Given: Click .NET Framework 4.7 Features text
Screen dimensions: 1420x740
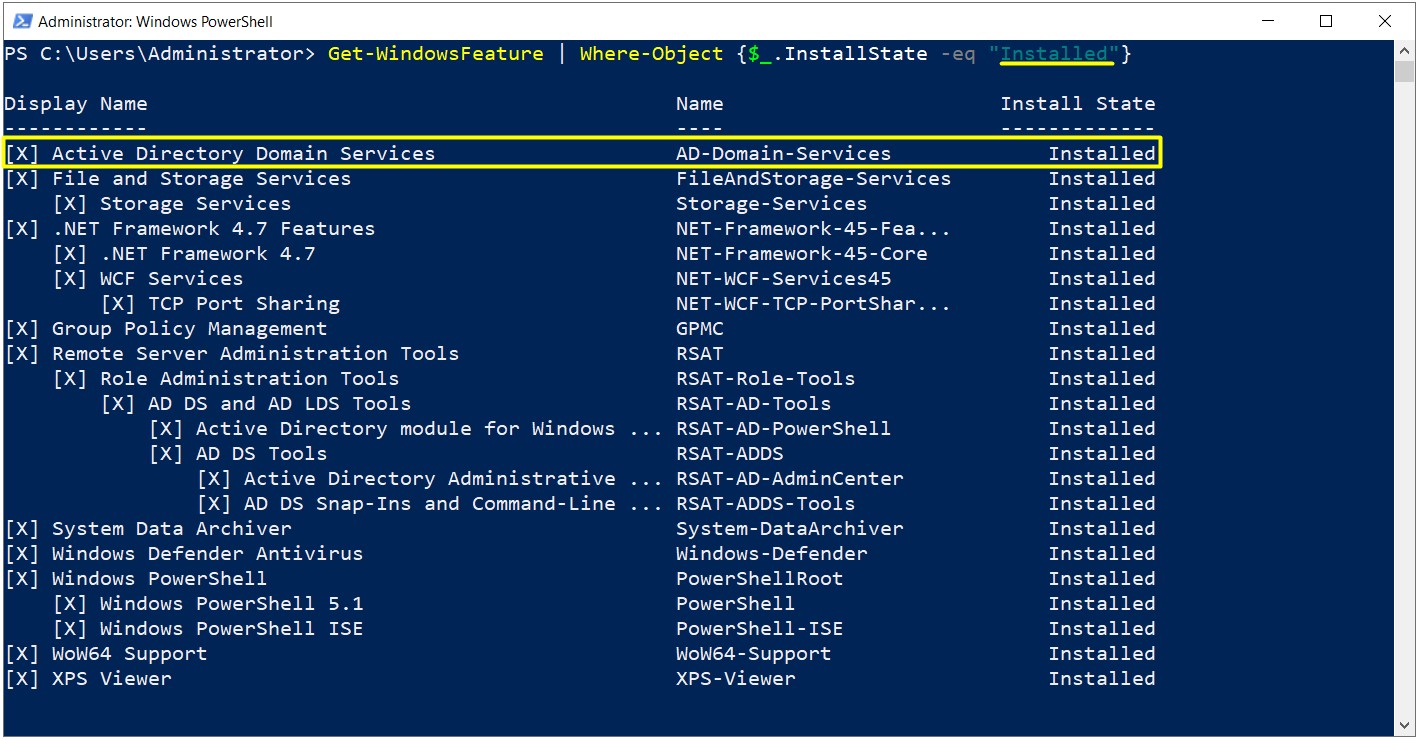Looking at the screenshot, I should click(214, 229).
